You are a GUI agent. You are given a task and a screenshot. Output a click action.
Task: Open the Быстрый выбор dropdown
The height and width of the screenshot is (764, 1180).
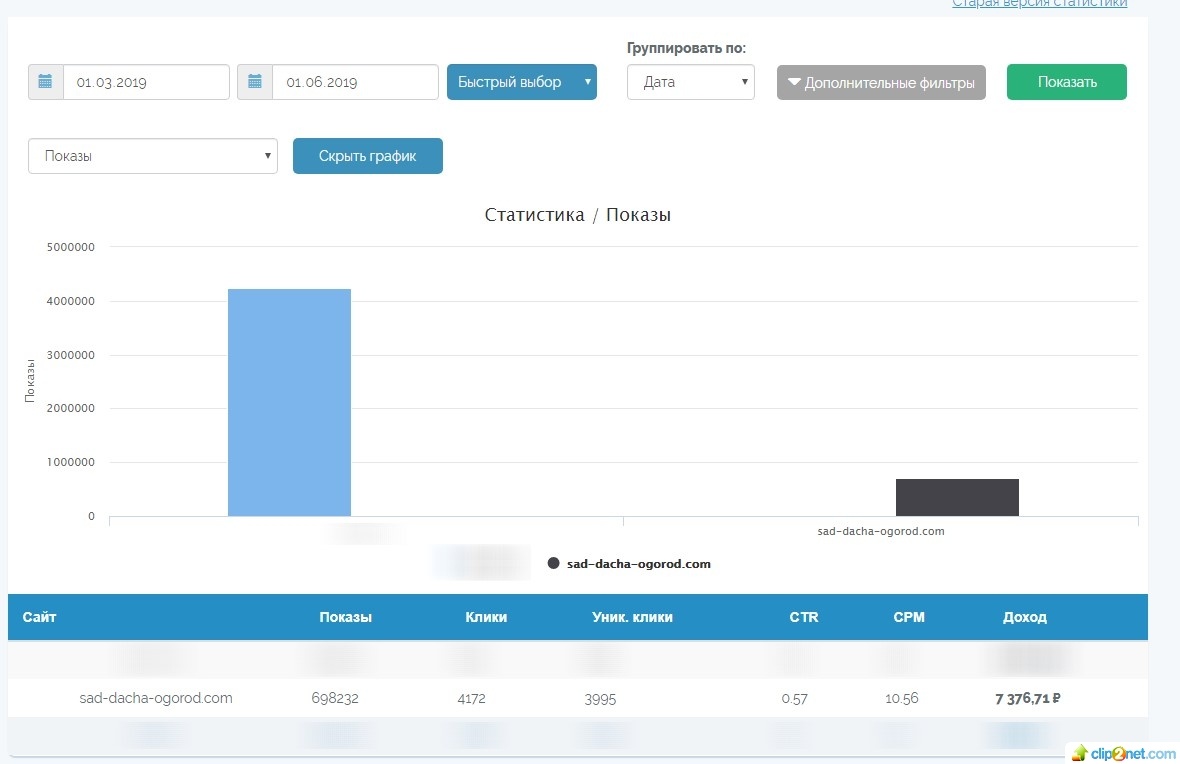pos(522,82)
